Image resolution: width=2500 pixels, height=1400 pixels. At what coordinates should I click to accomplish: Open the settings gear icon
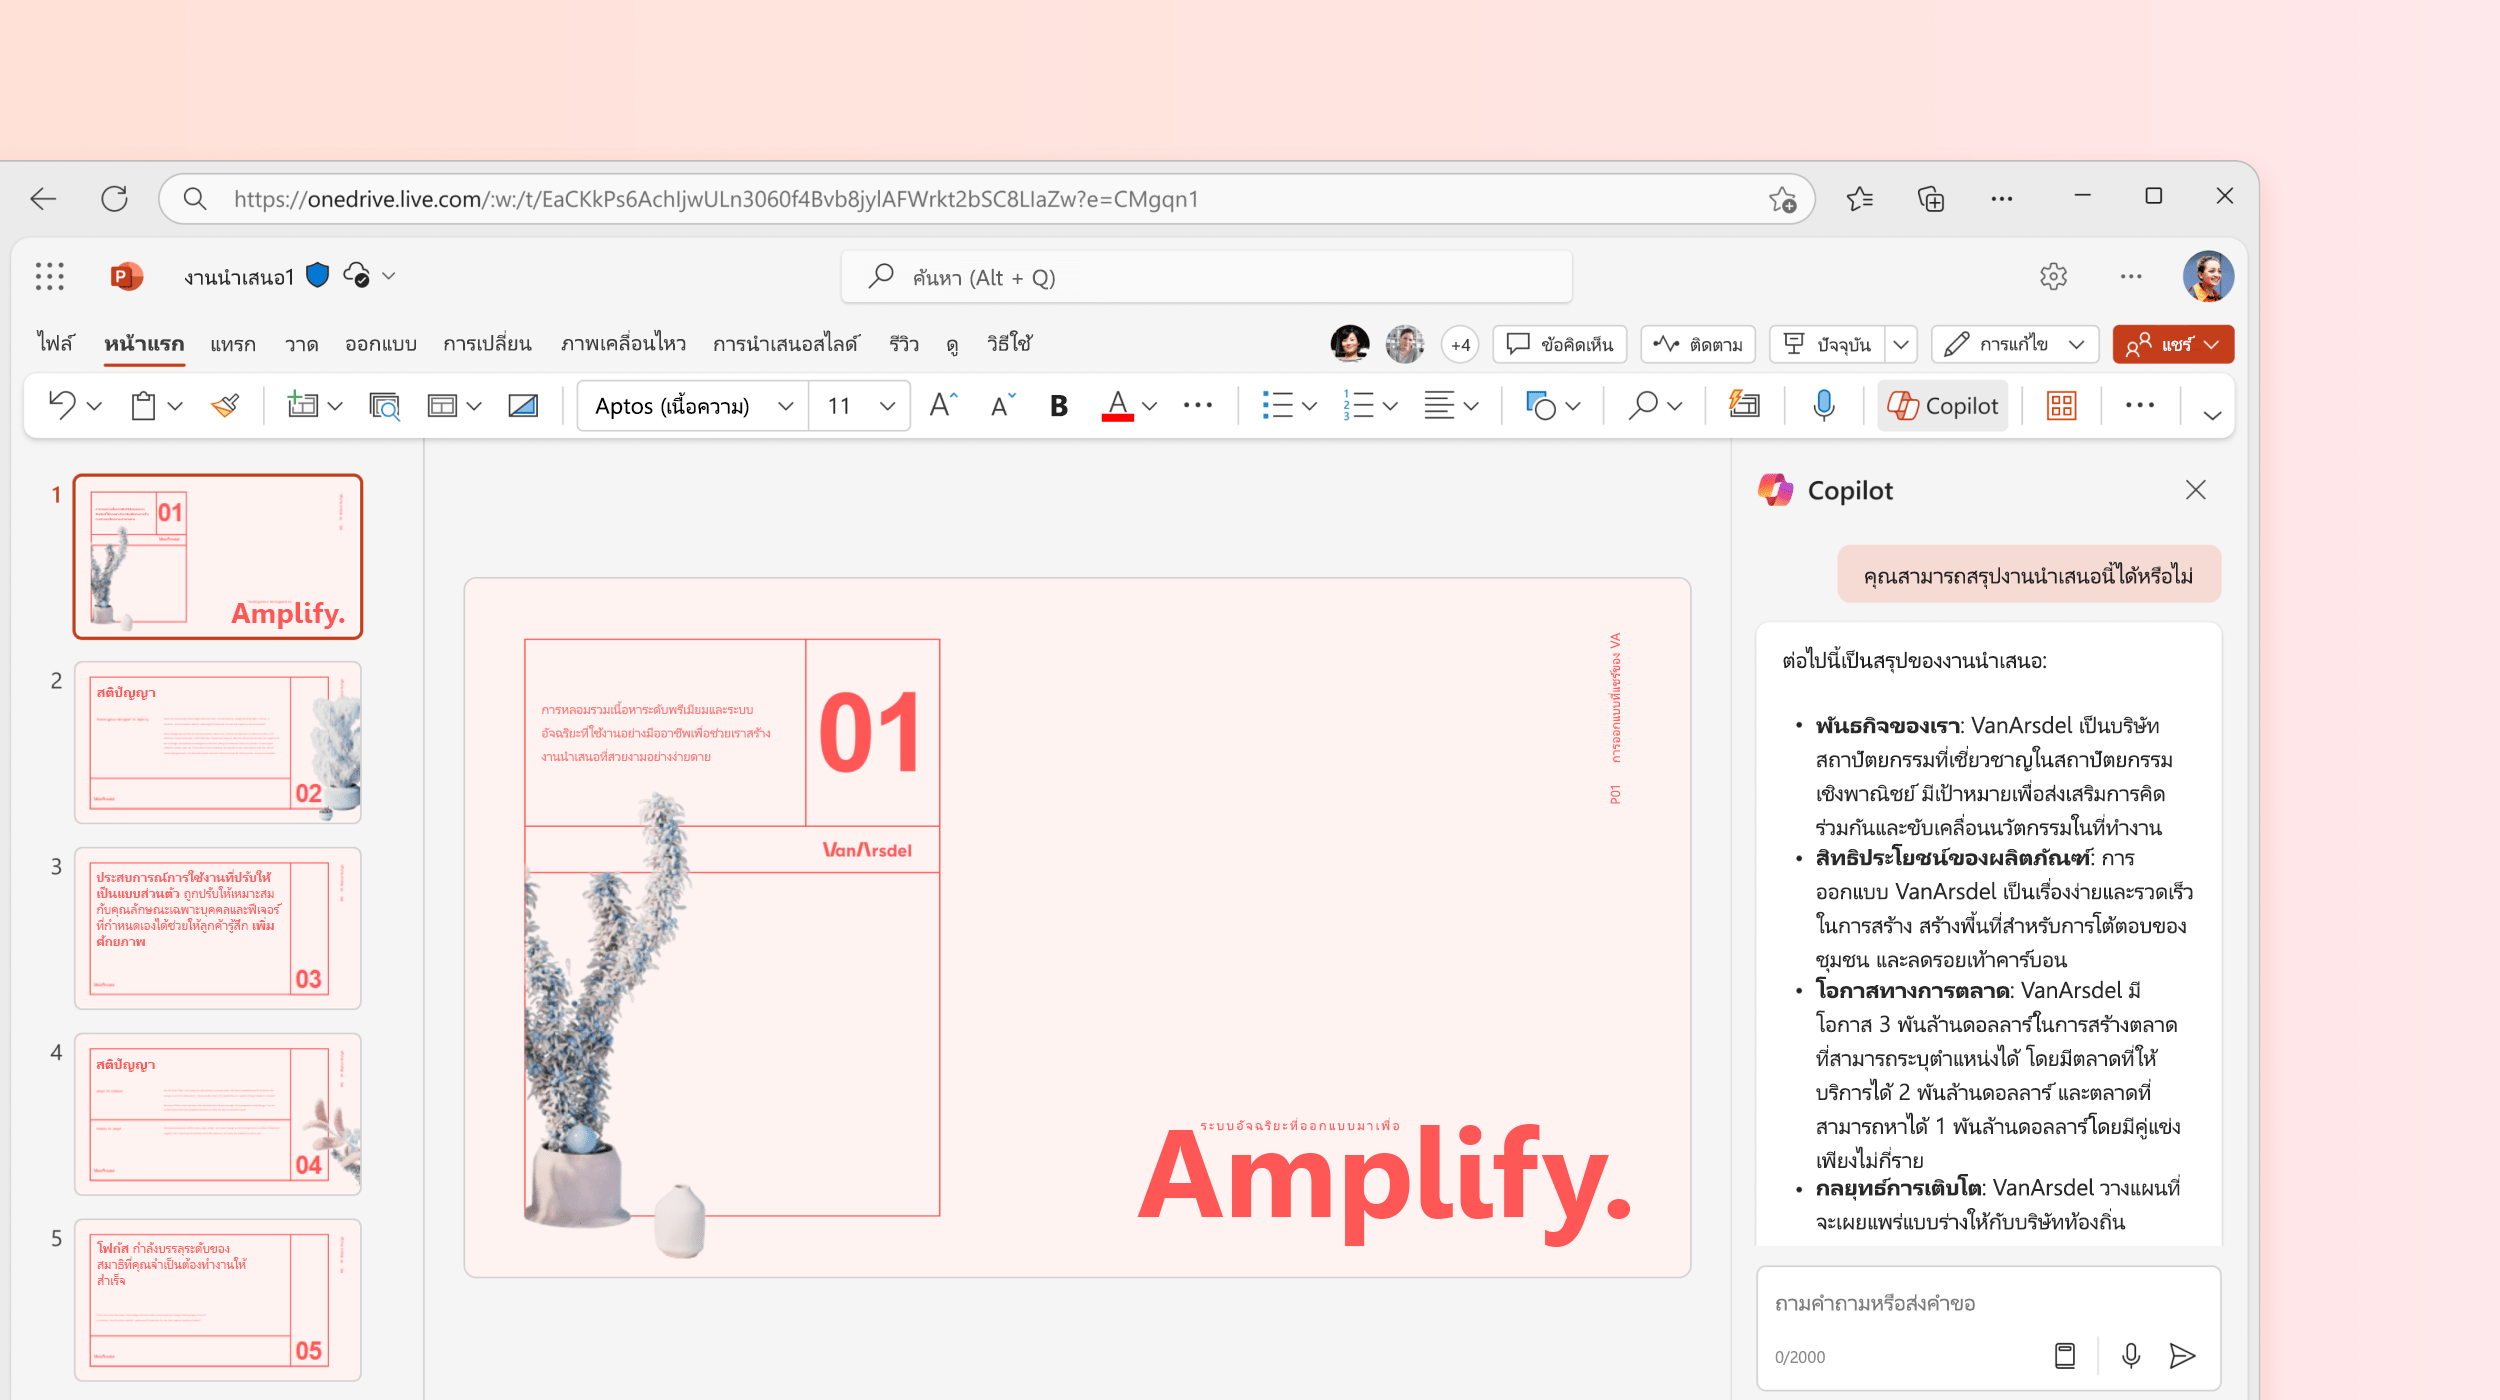pyautogui.click(x=2053, y=276)
